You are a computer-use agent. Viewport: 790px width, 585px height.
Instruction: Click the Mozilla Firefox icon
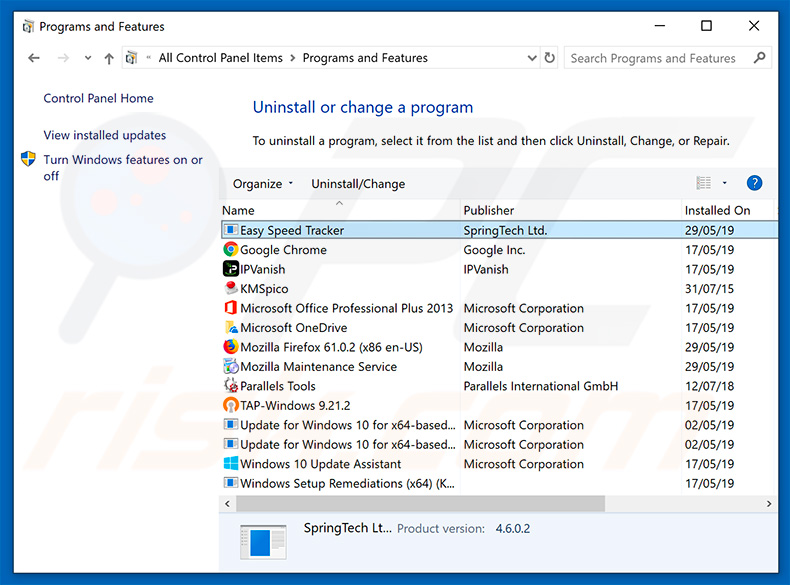[231, 347]
